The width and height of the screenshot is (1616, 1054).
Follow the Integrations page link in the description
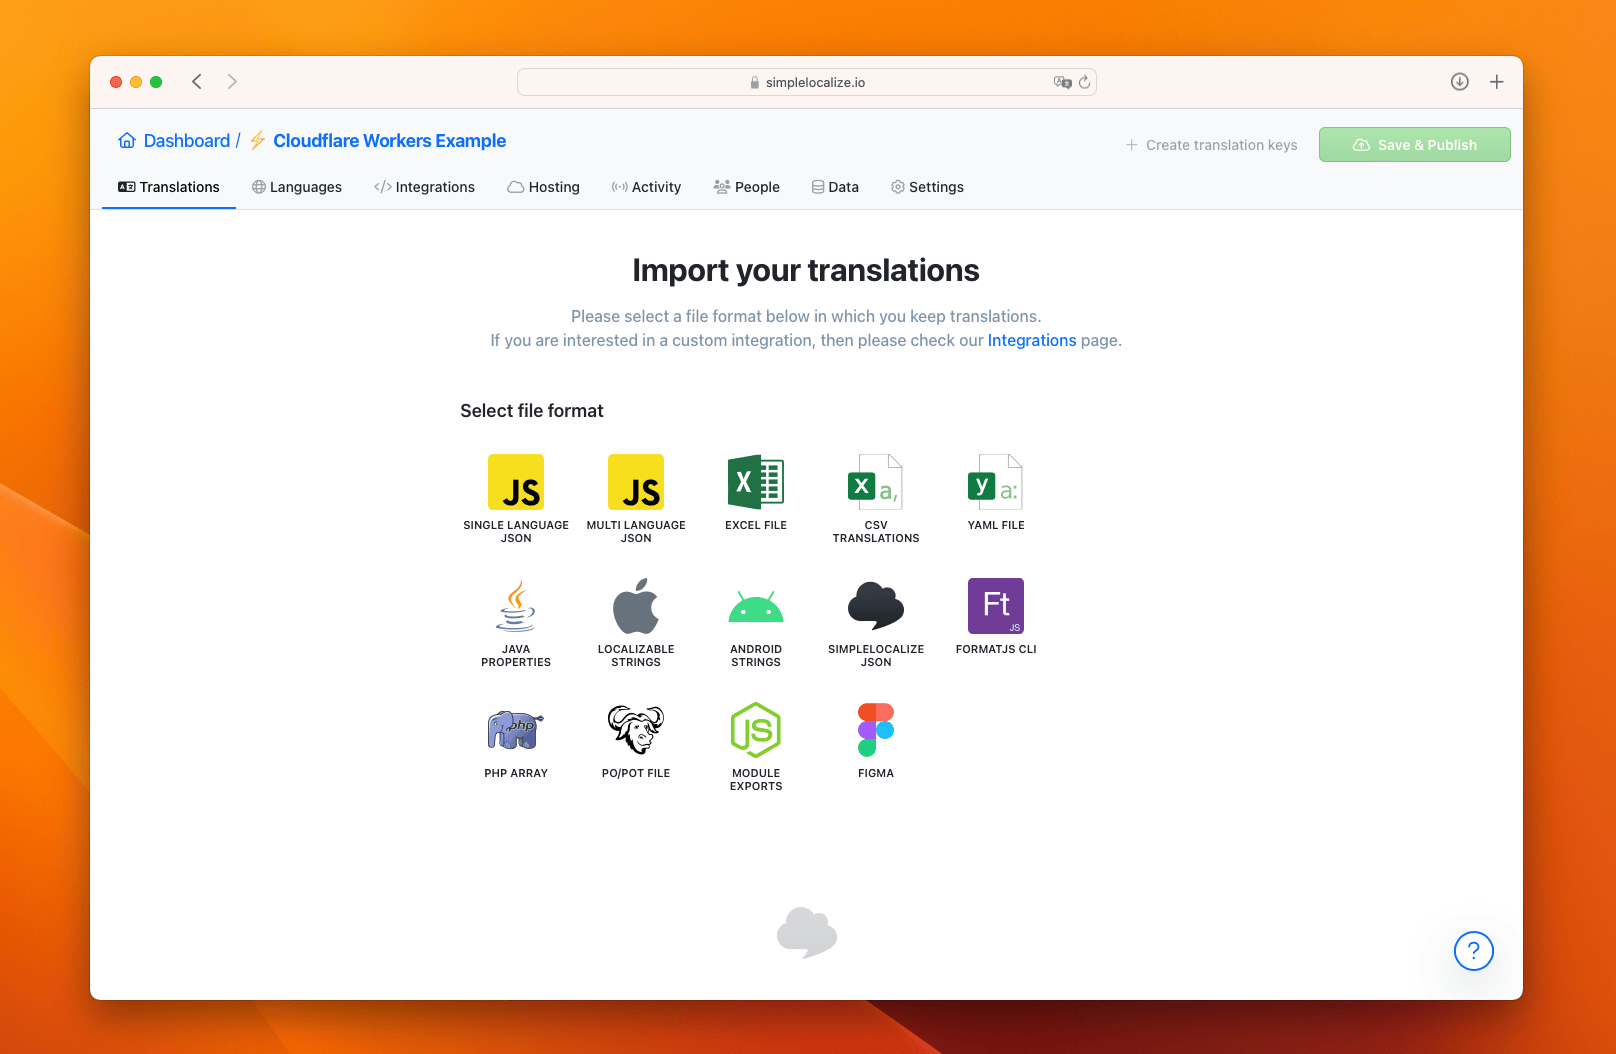[x=1032, y=341]
